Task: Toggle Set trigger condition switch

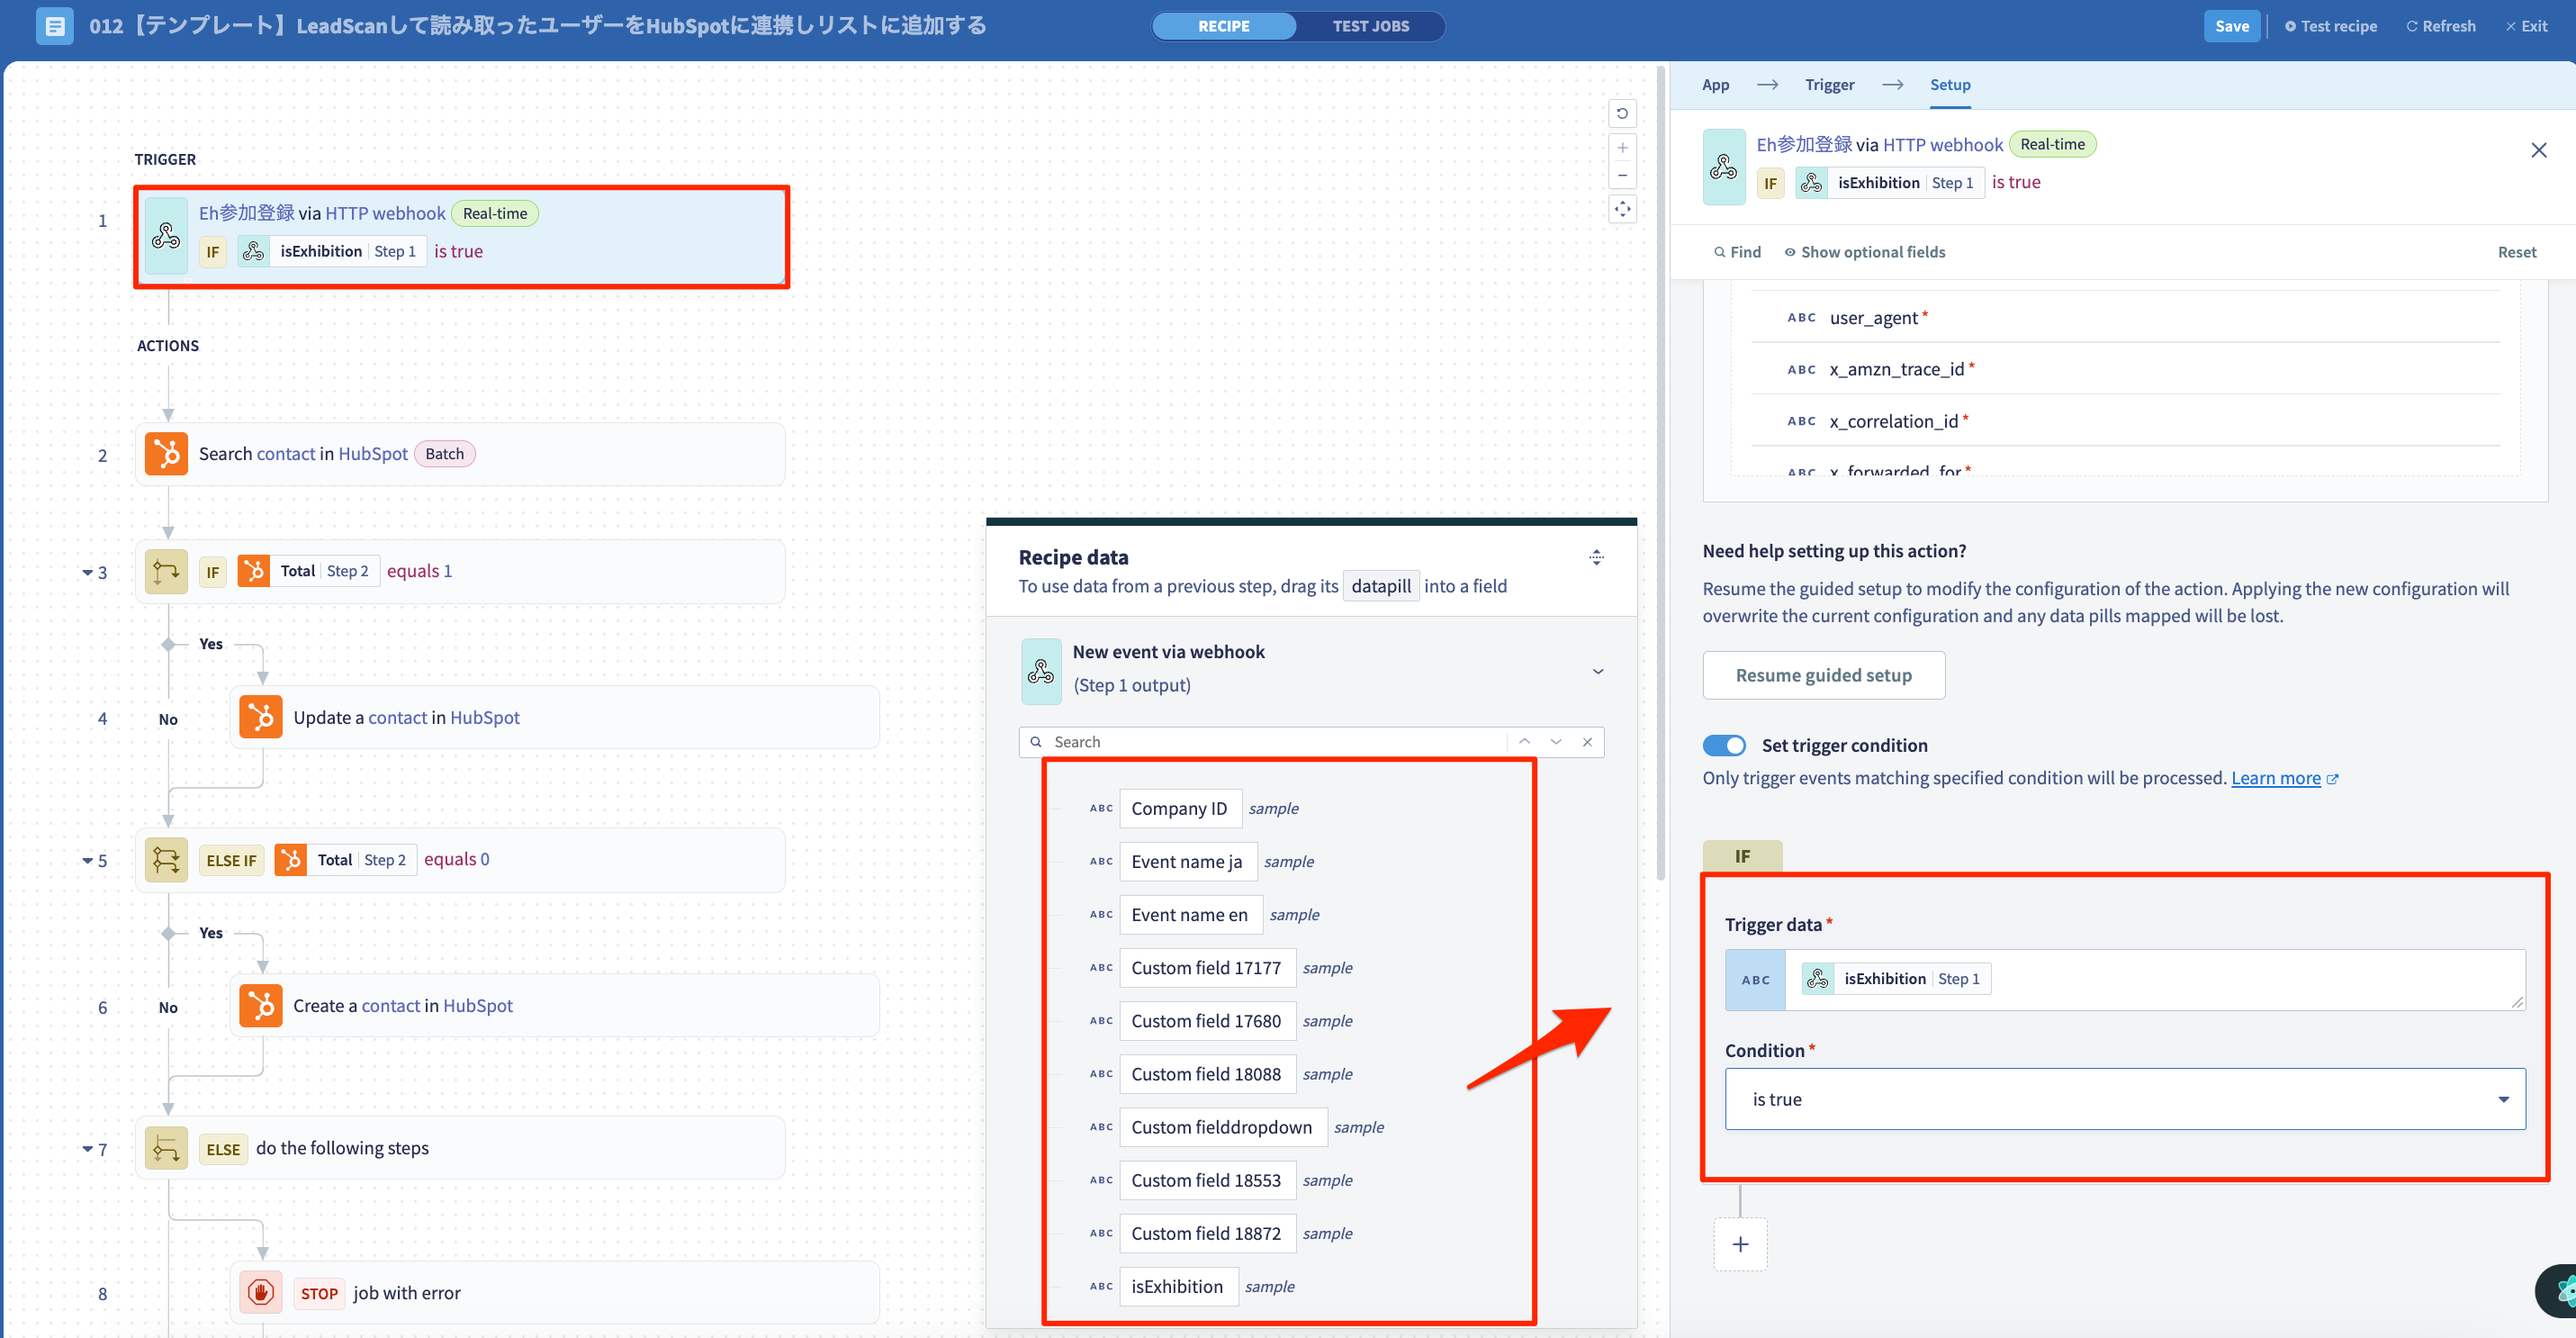Action: (x=1724, y=746)
